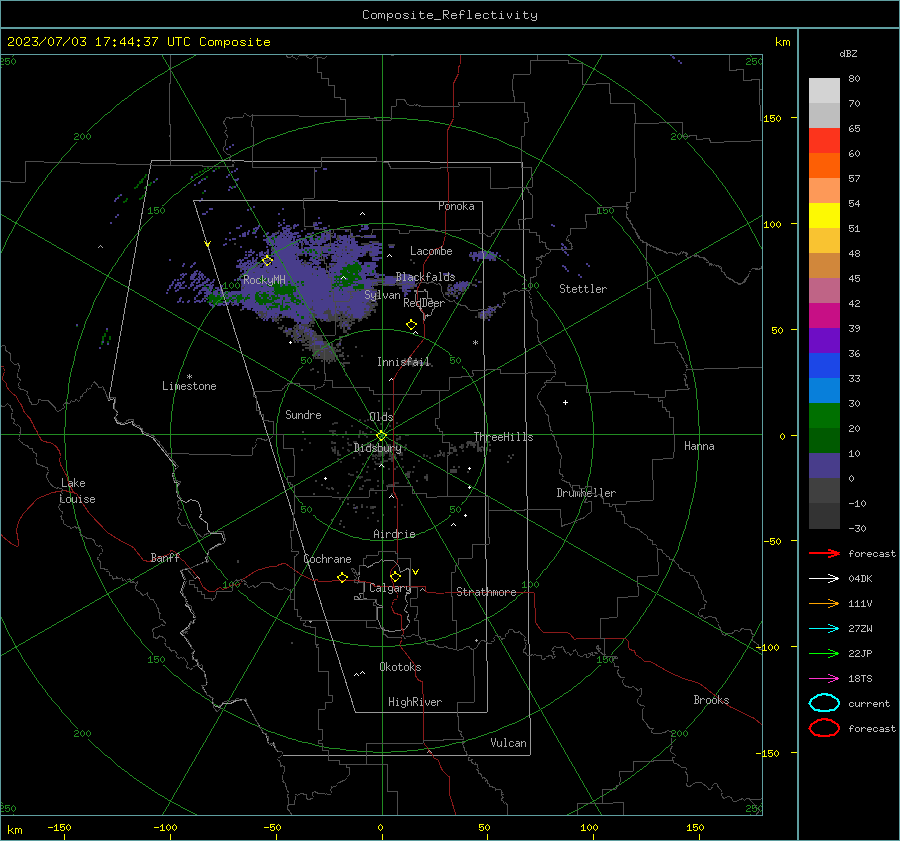
Task: Click the cyan current ellipse symbol
Action: [x=824, y=703]
